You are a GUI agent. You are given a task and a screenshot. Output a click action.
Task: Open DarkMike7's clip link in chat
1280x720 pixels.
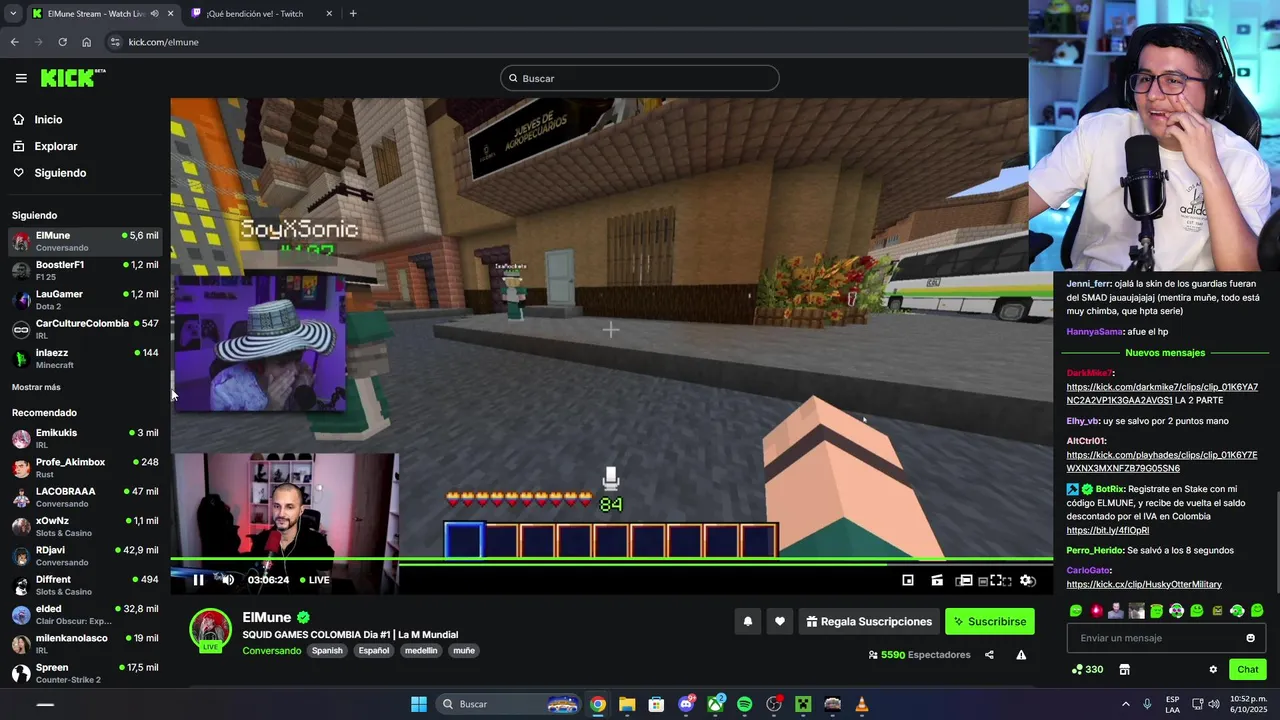1162,393
